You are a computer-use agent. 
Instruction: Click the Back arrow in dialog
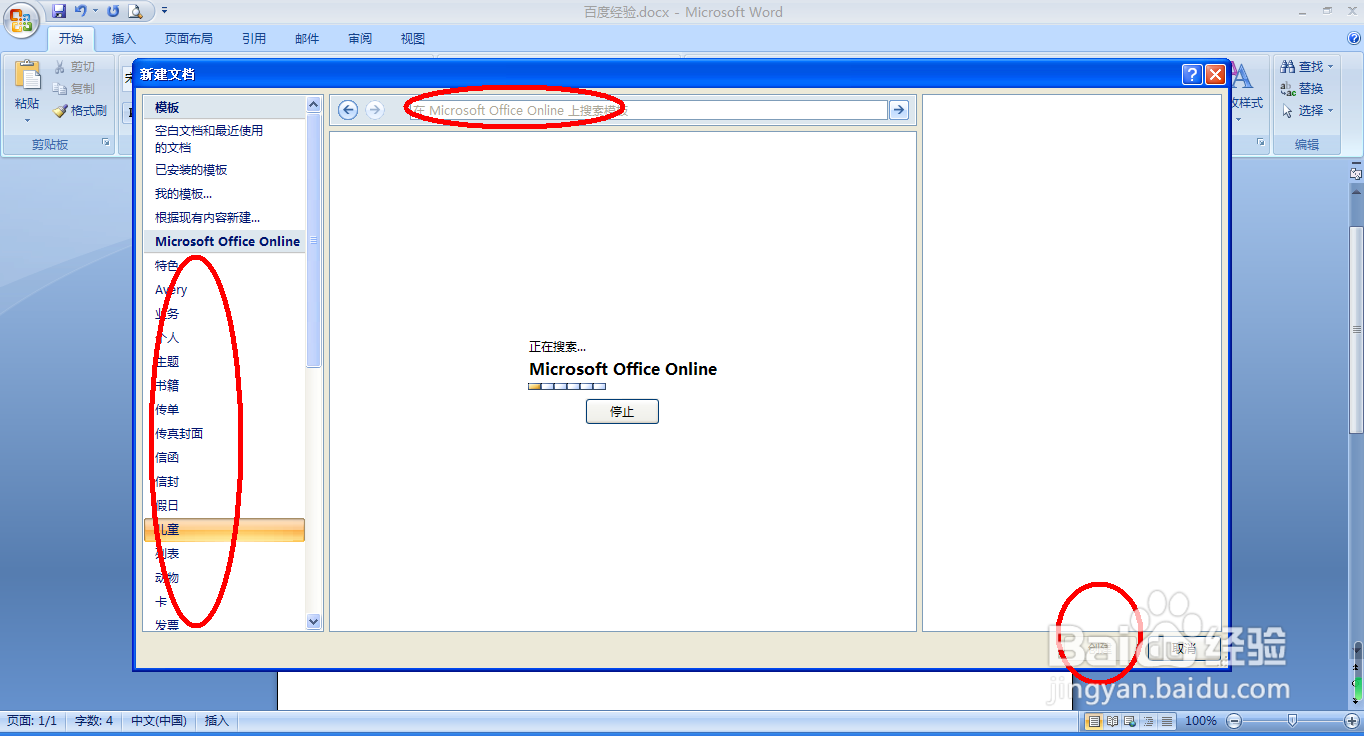pos(348,110)
